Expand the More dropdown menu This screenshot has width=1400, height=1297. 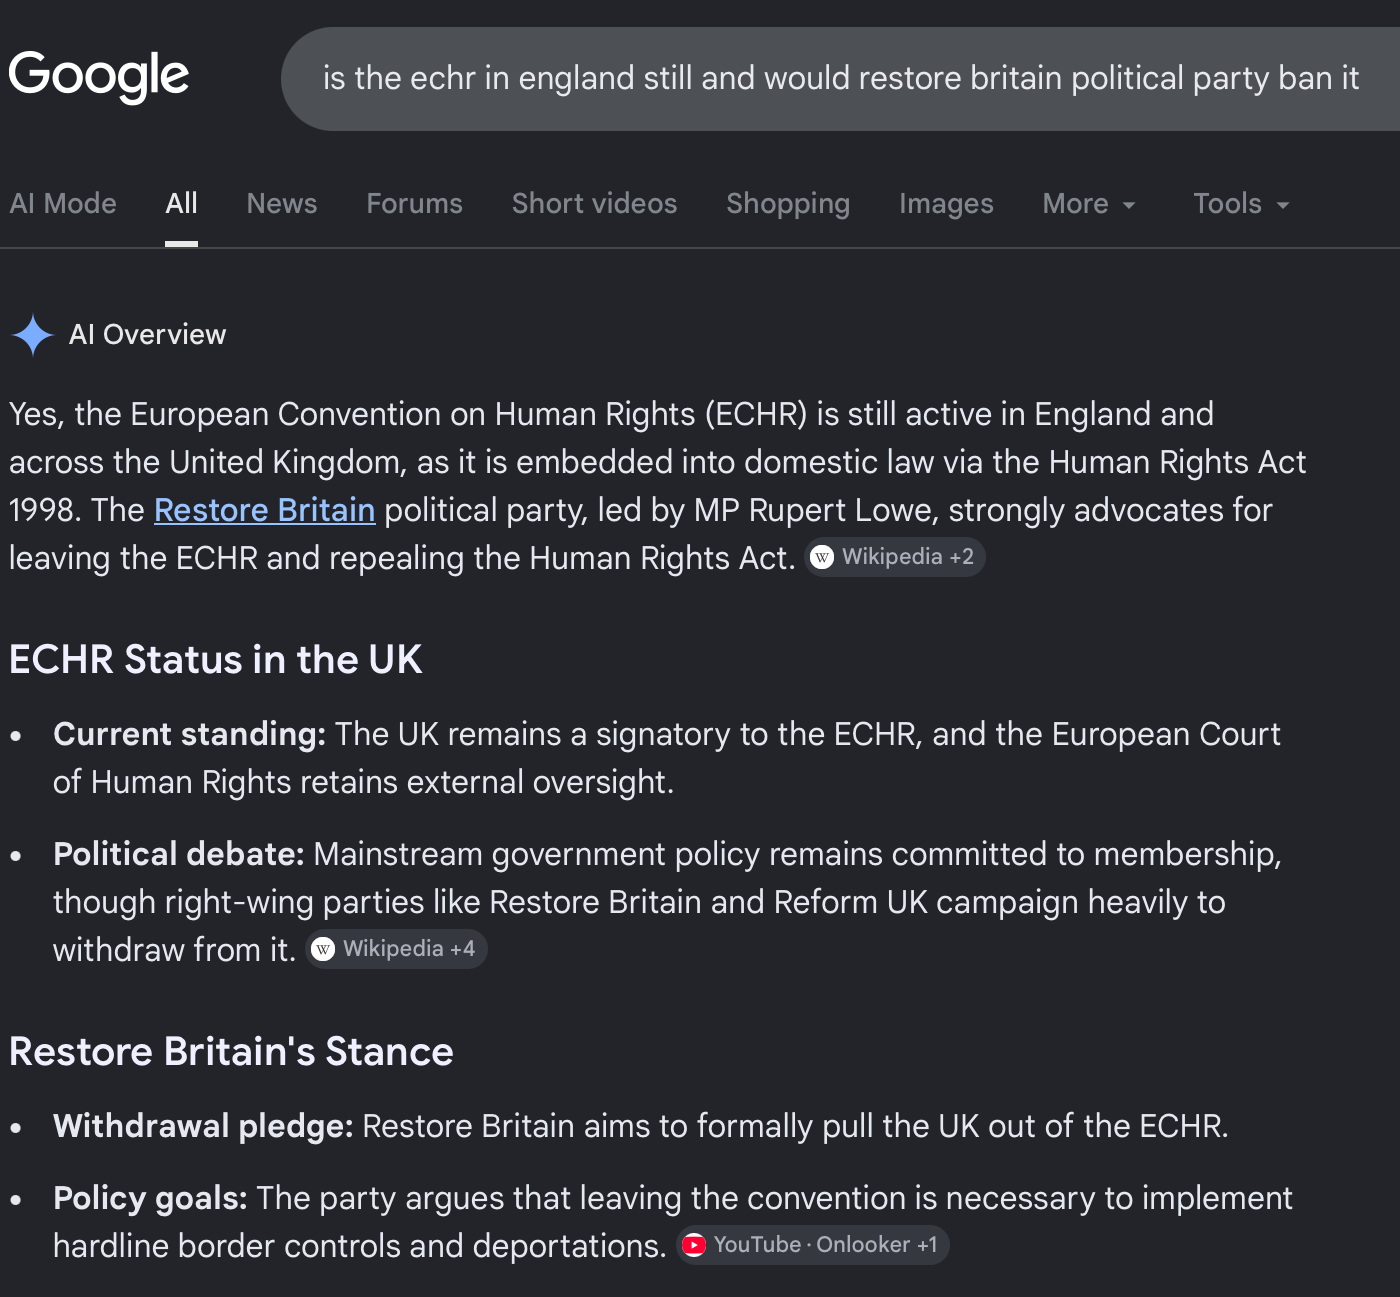[1089, 204]
